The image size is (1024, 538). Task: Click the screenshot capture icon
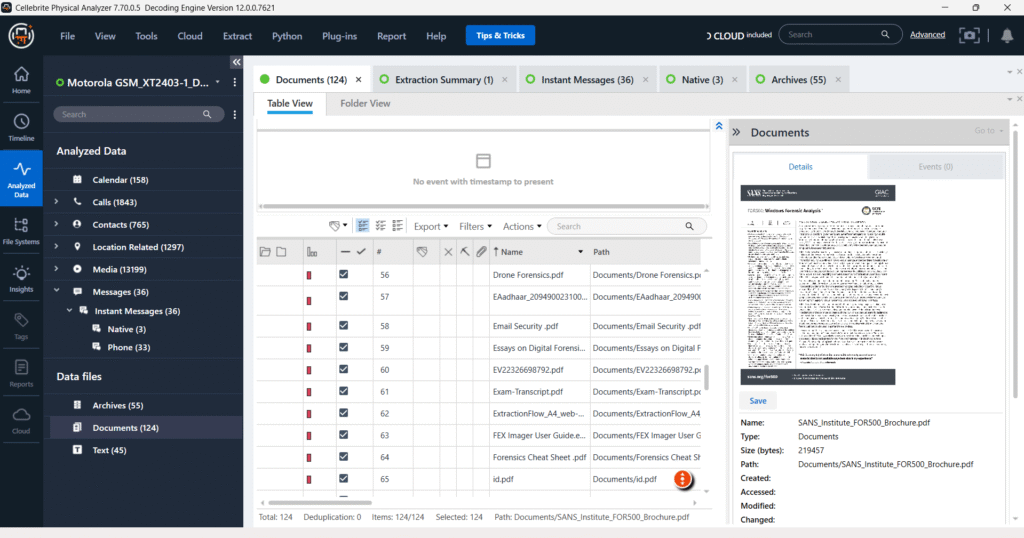point(969,35)
